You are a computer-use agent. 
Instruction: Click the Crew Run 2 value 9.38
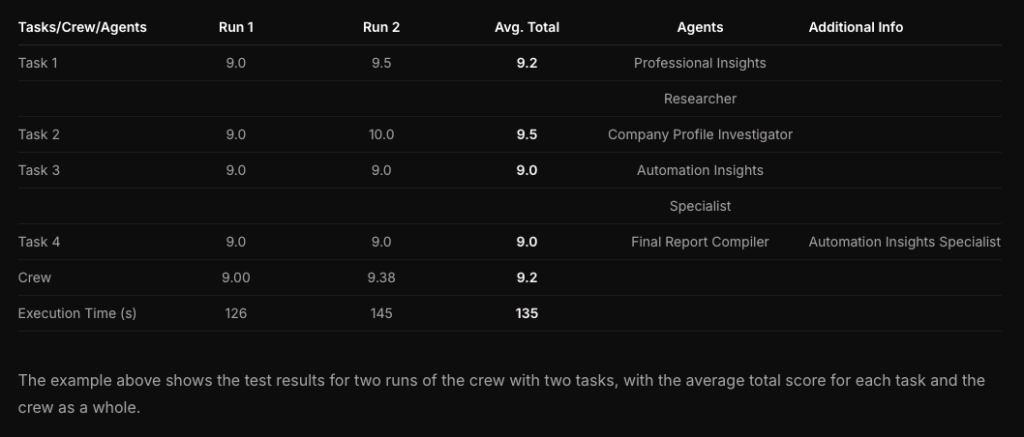381,277
